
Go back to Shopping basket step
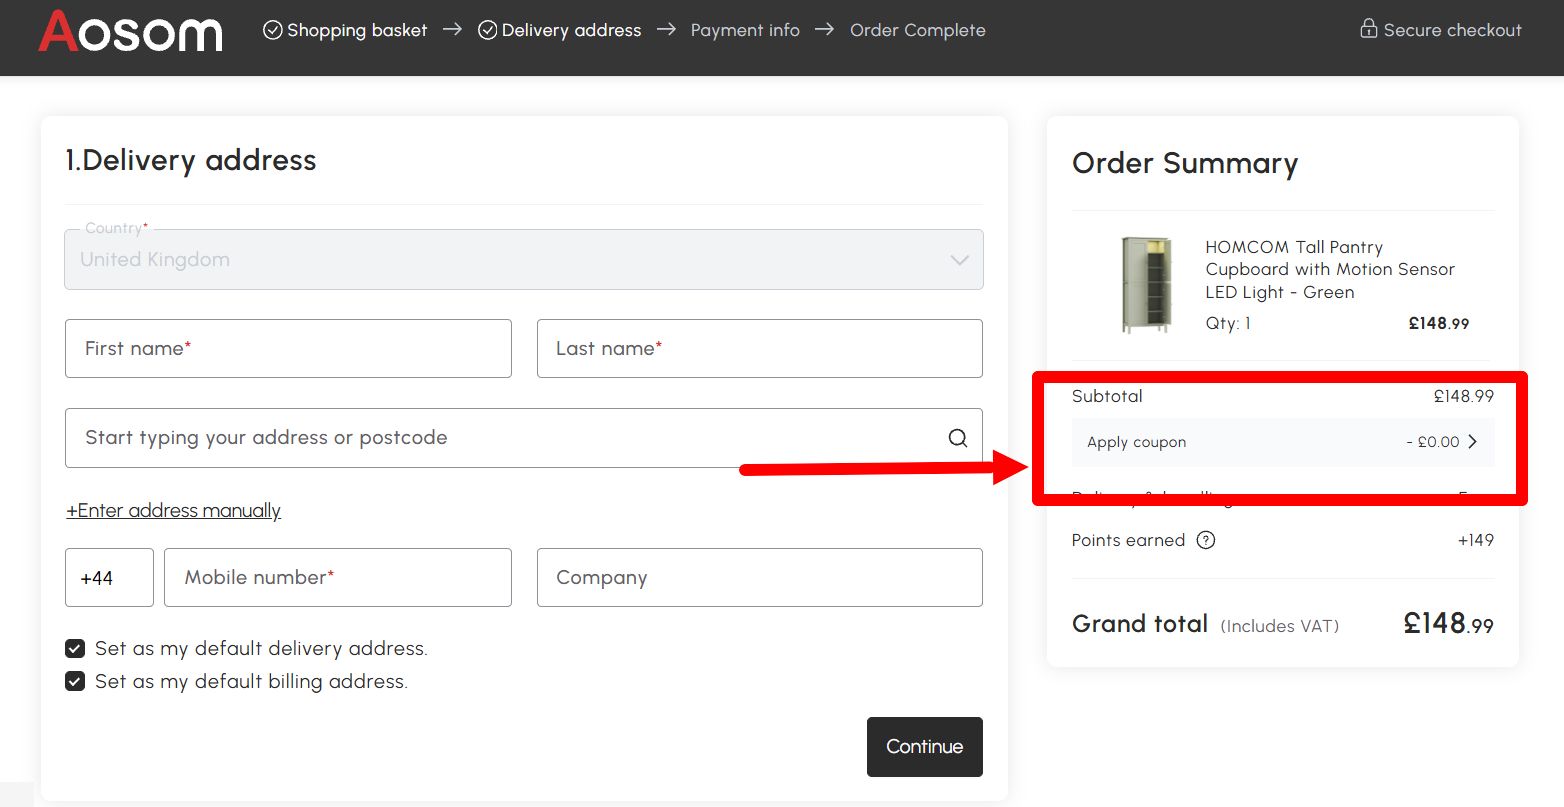click(357, 30)
